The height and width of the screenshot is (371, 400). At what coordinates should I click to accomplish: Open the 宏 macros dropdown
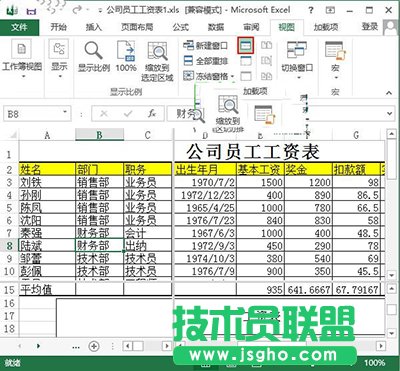335,60
